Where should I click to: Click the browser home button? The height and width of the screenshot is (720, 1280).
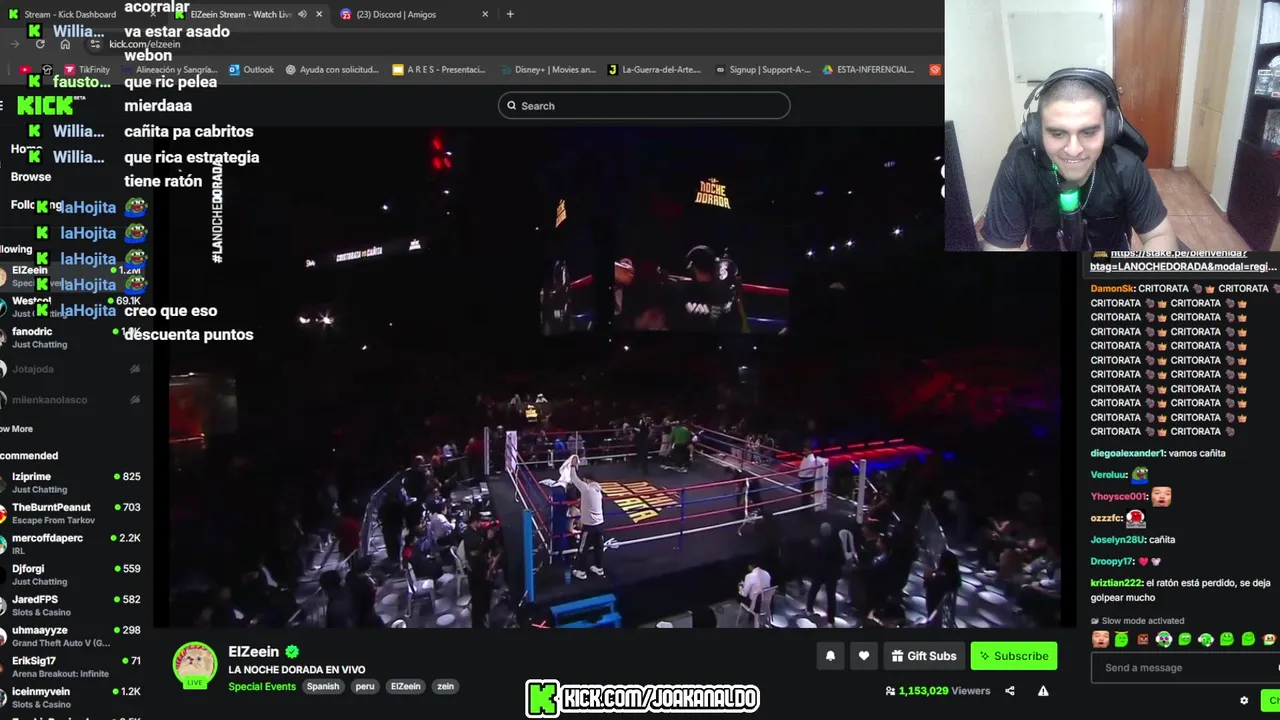pos(65,44)
